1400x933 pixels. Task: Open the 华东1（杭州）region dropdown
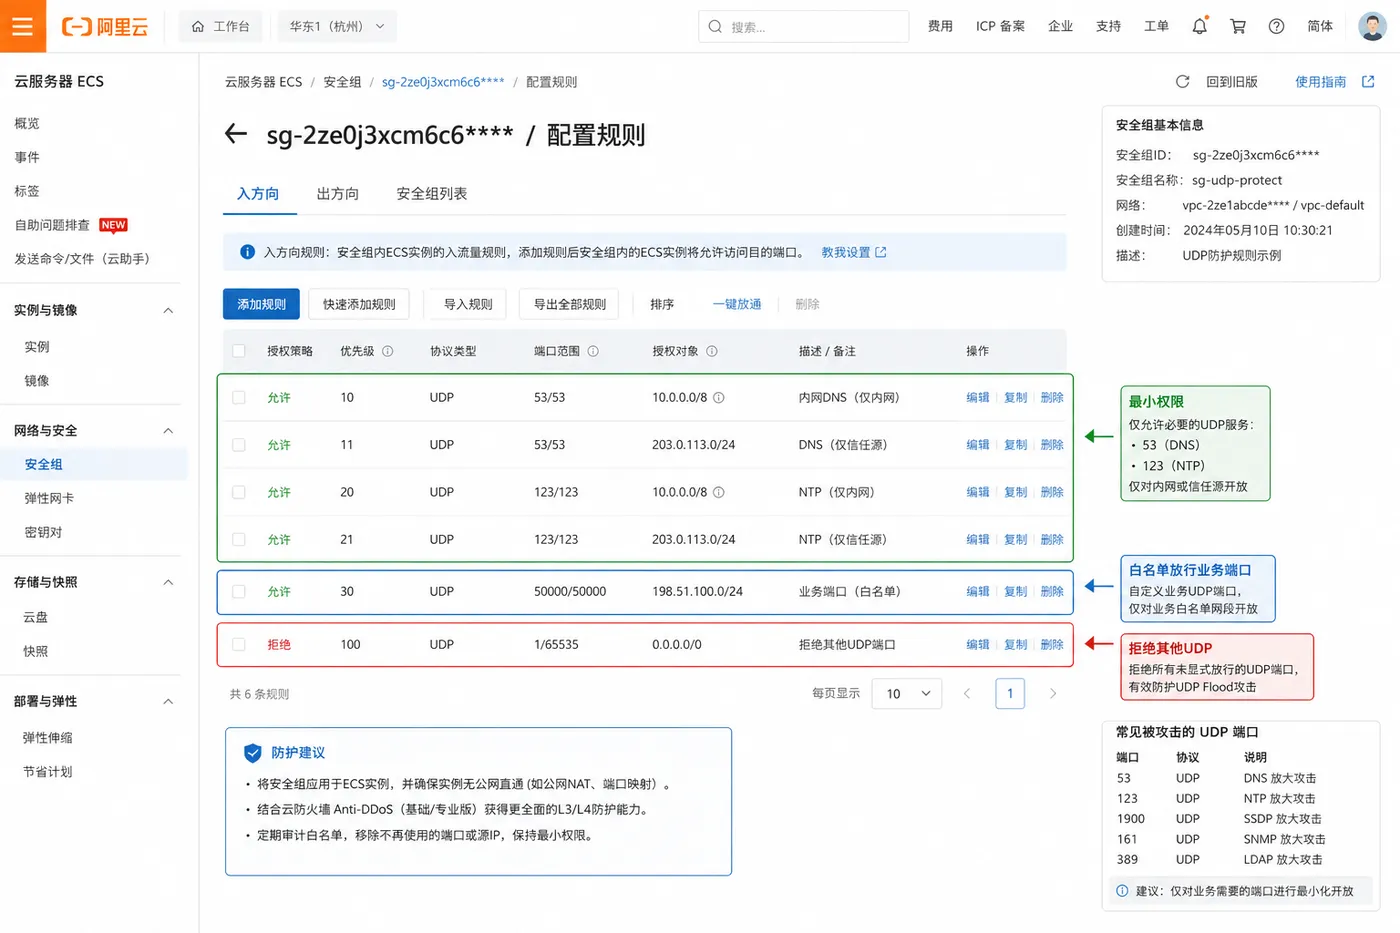[336, 27]
